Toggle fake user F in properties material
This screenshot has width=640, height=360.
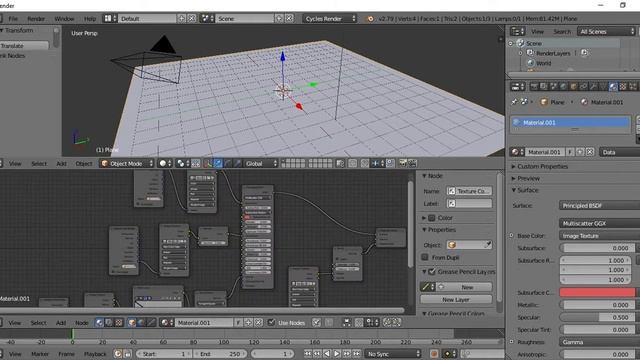coord(570,152)
